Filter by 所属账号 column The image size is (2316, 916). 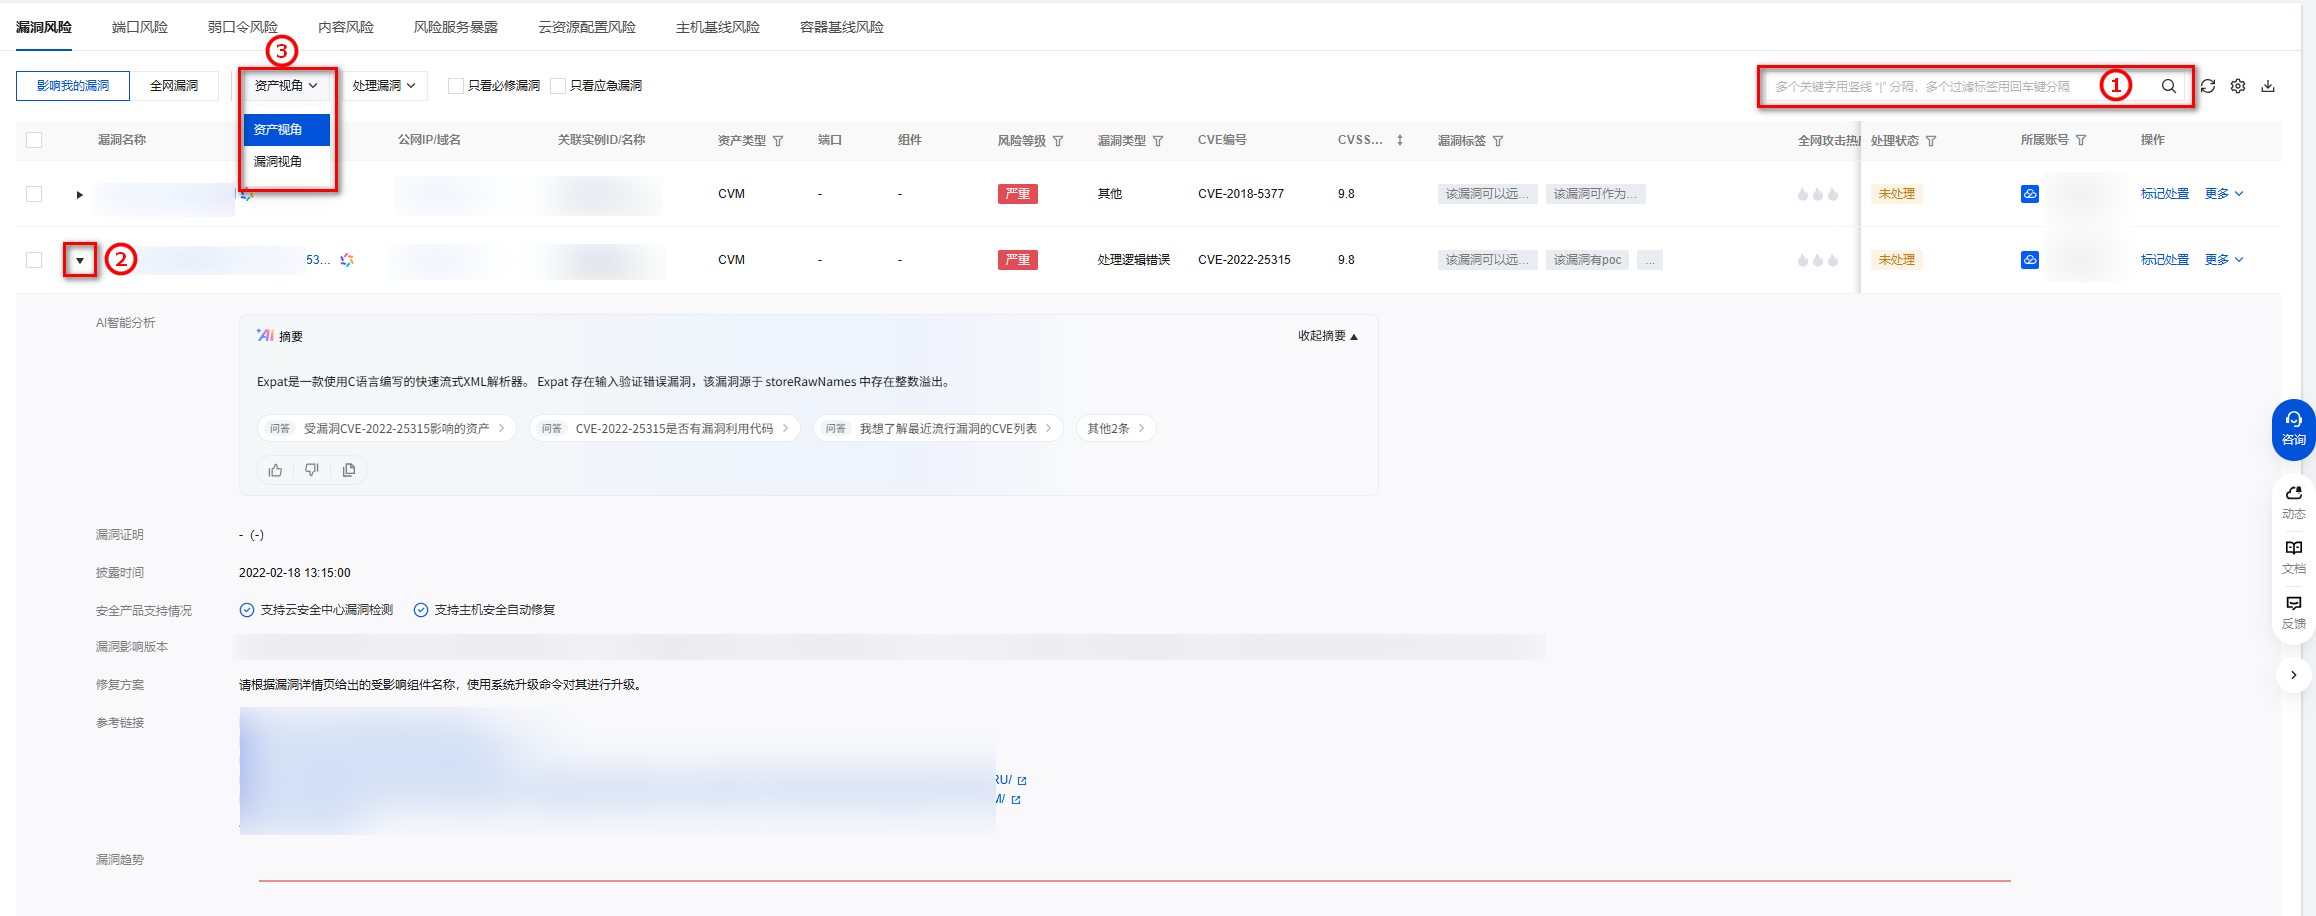point(2081,140)
